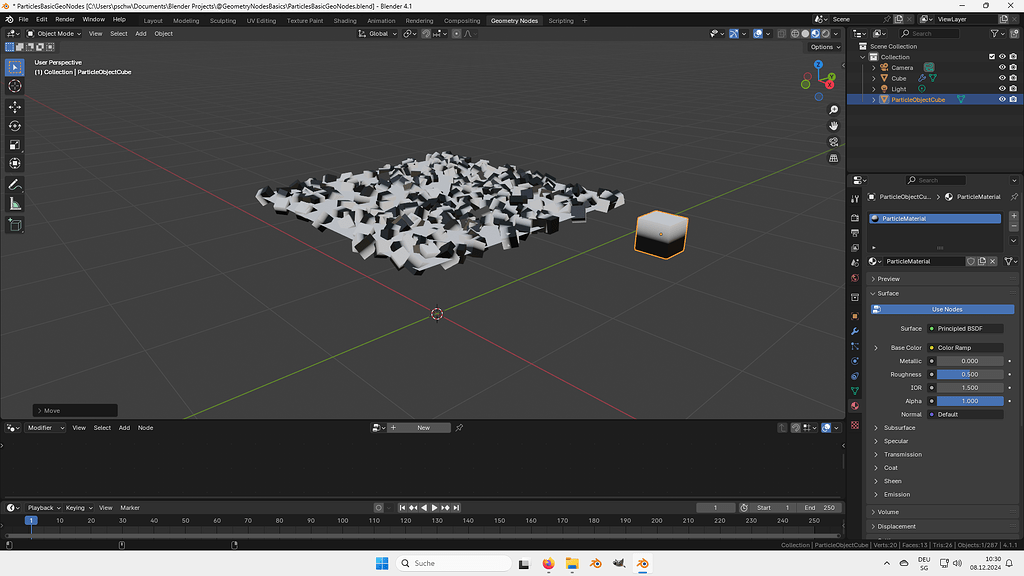This screenshot has width=1024, height=576.
Task: Open the Output properties tab
Action: click(855, 232)
